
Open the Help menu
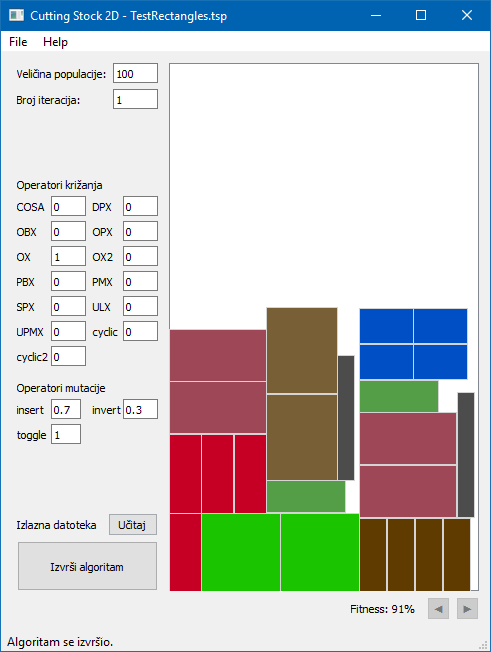click(x=55, y=42)
